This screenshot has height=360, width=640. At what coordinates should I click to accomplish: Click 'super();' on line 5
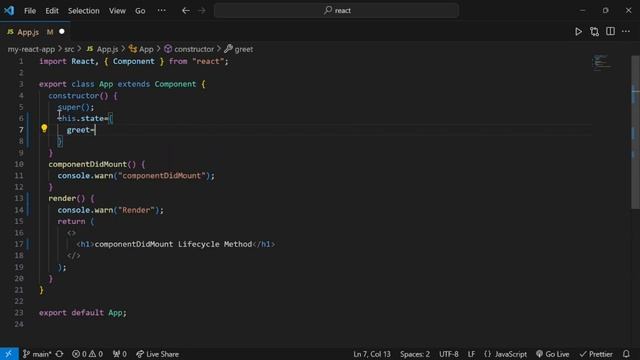point(76,107)
